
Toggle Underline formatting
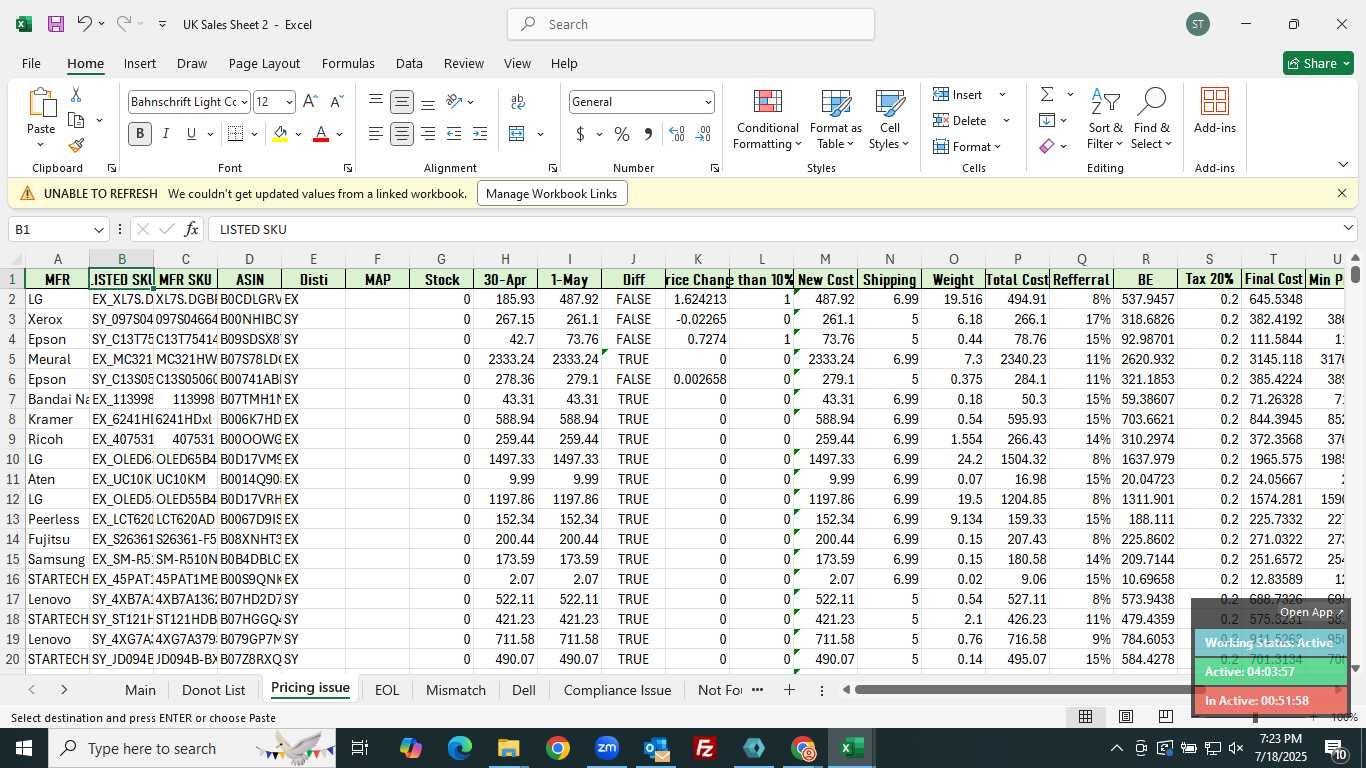191,134
